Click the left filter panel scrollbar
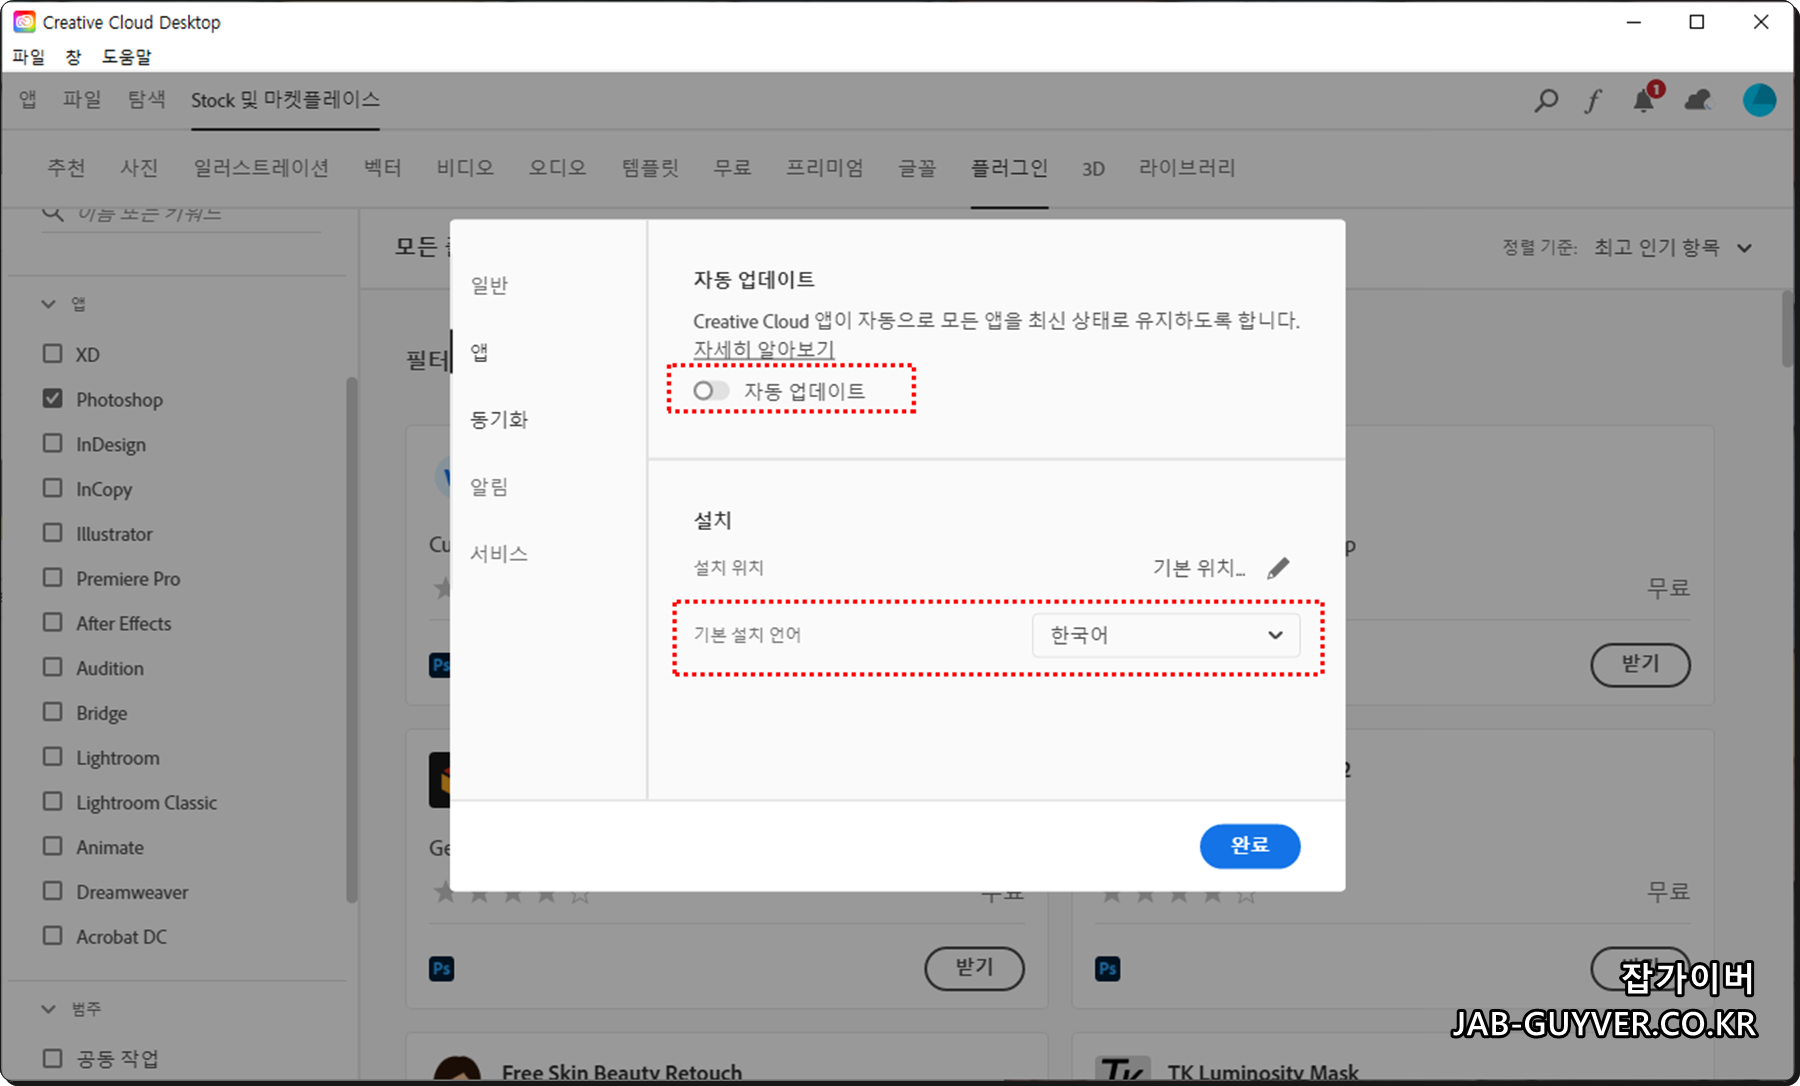Viewport: 1800px width, 1086px height. coord(351,640)
